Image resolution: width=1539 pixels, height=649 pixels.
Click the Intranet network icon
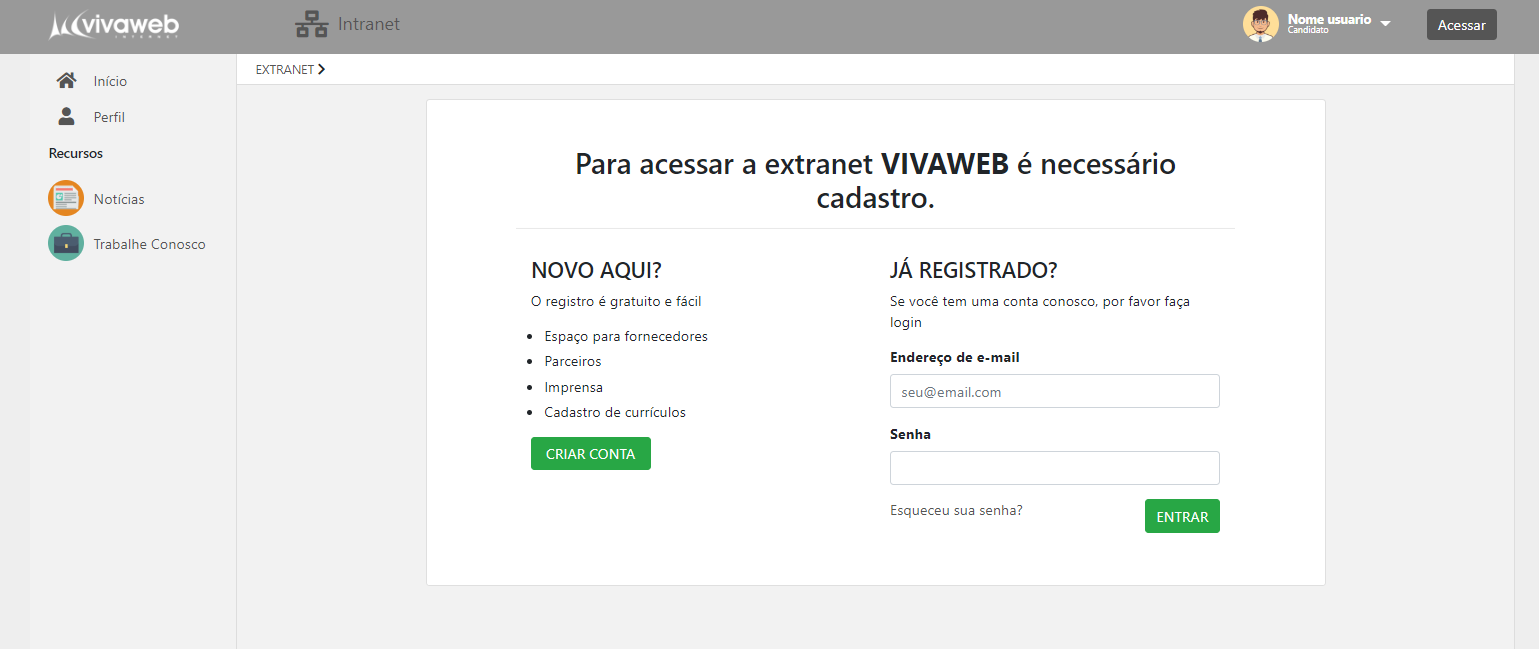312,25
